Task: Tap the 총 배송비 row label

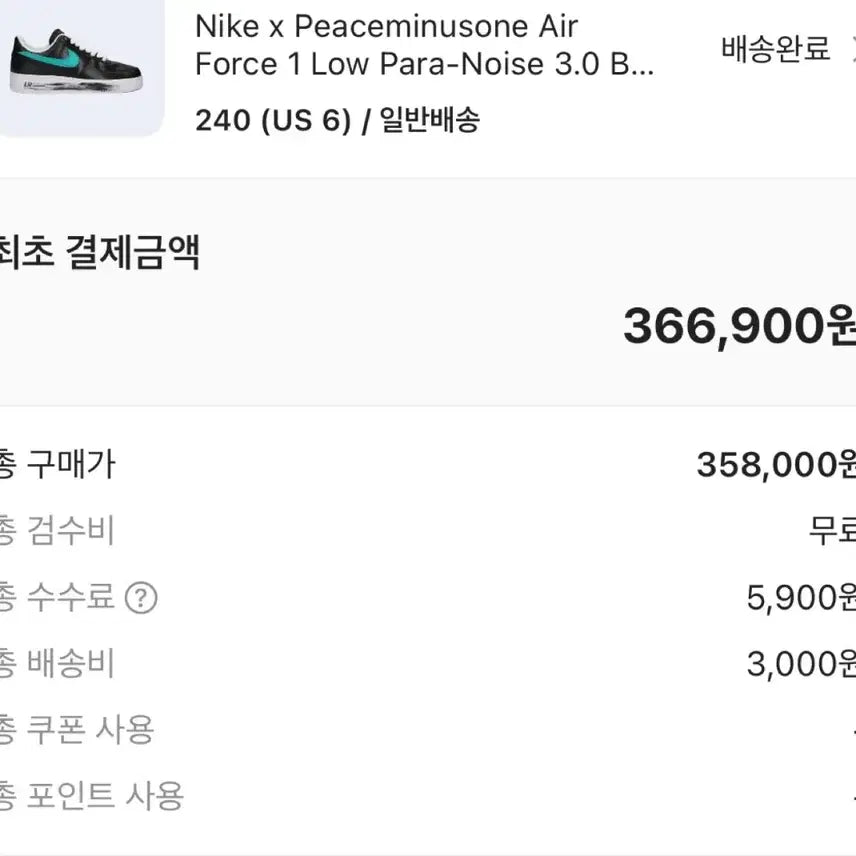Action: pos(57,664)
